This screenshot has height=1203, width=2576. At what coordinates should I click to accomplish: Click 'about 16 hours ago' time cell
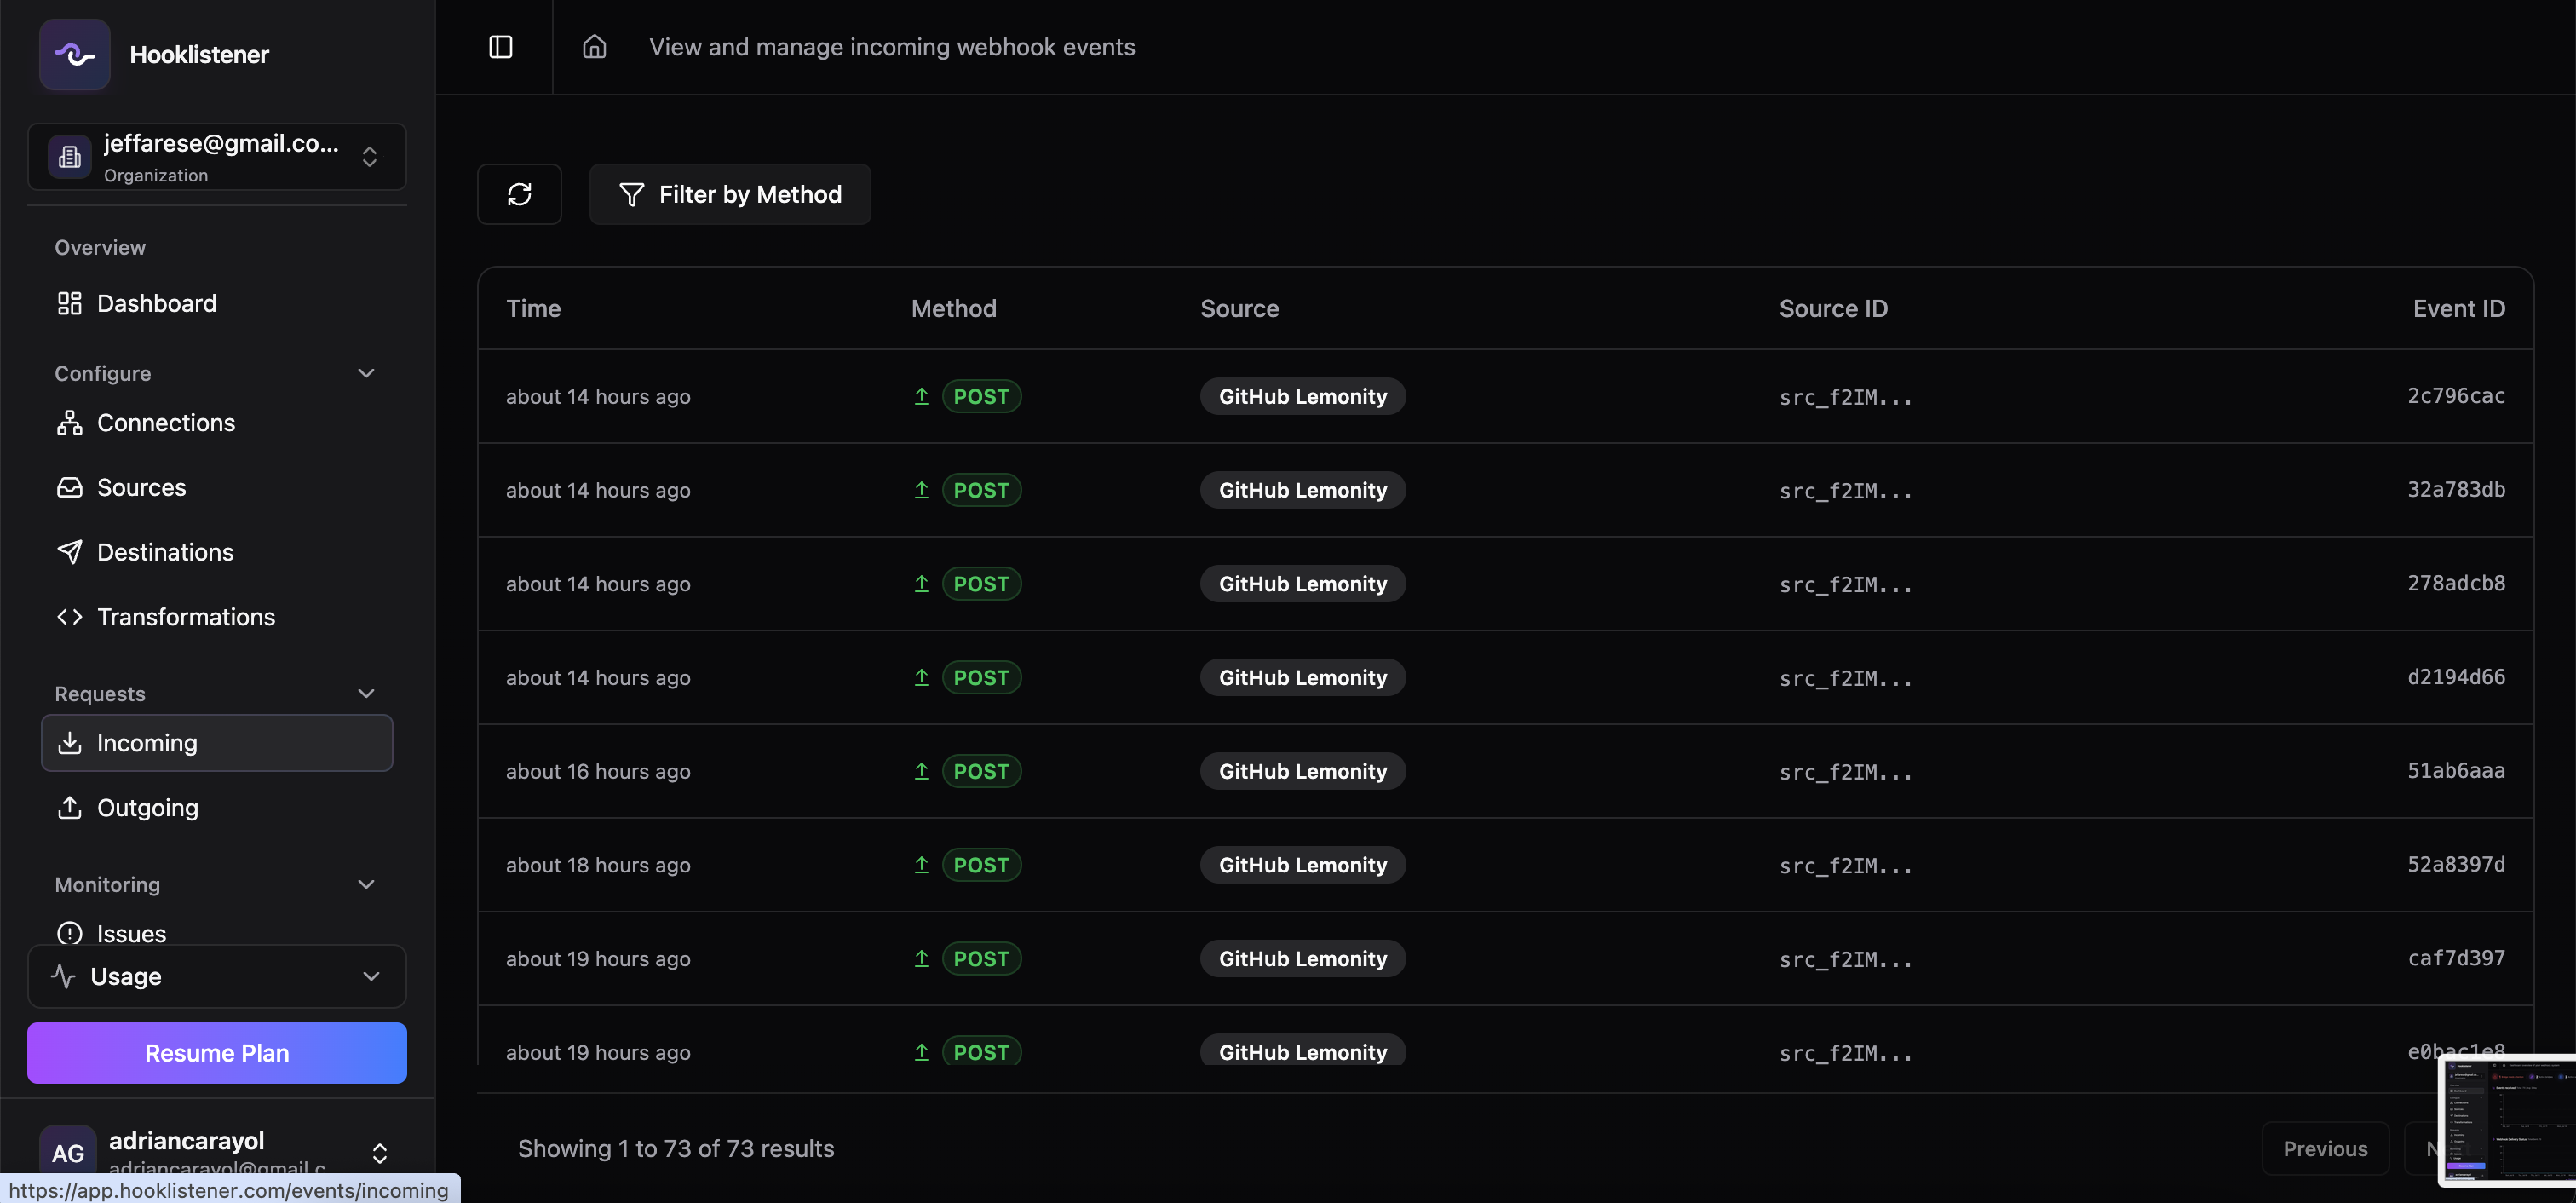[x=598, y=771]
